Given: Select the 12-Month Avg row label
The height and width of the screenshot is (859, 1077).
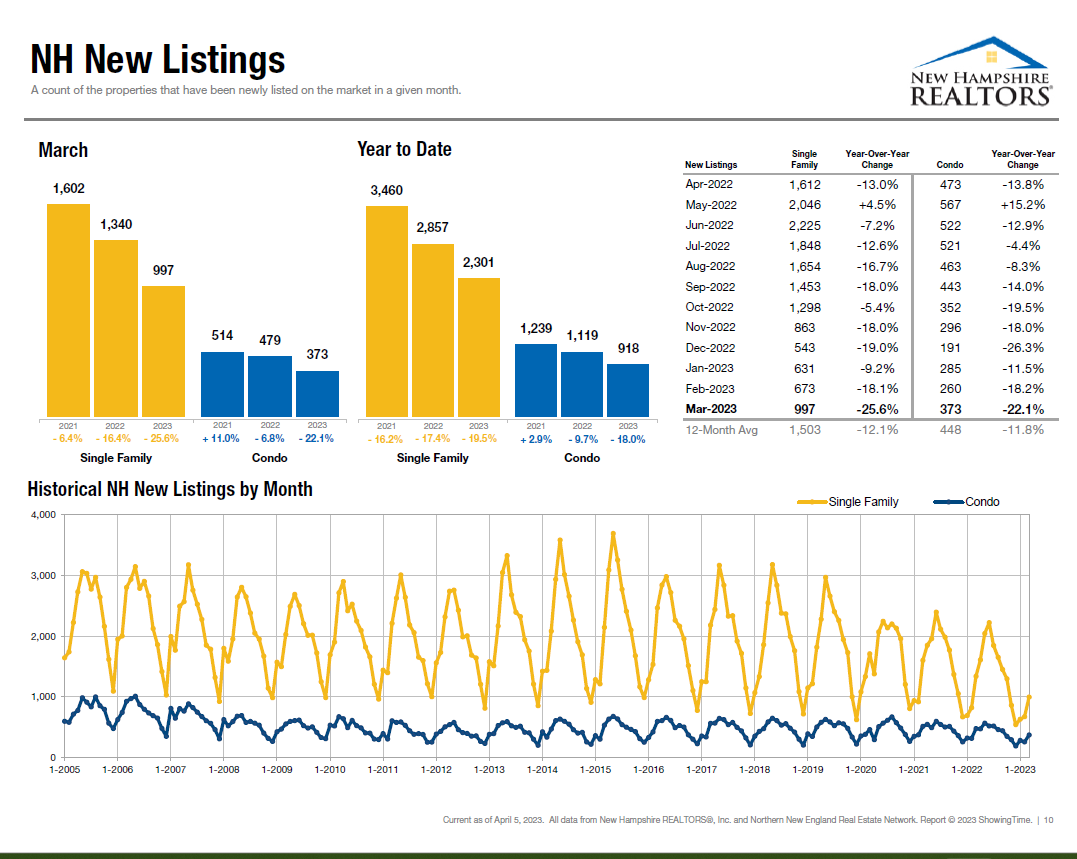Looking at the screenshot, I should click(x=720, y=430).
